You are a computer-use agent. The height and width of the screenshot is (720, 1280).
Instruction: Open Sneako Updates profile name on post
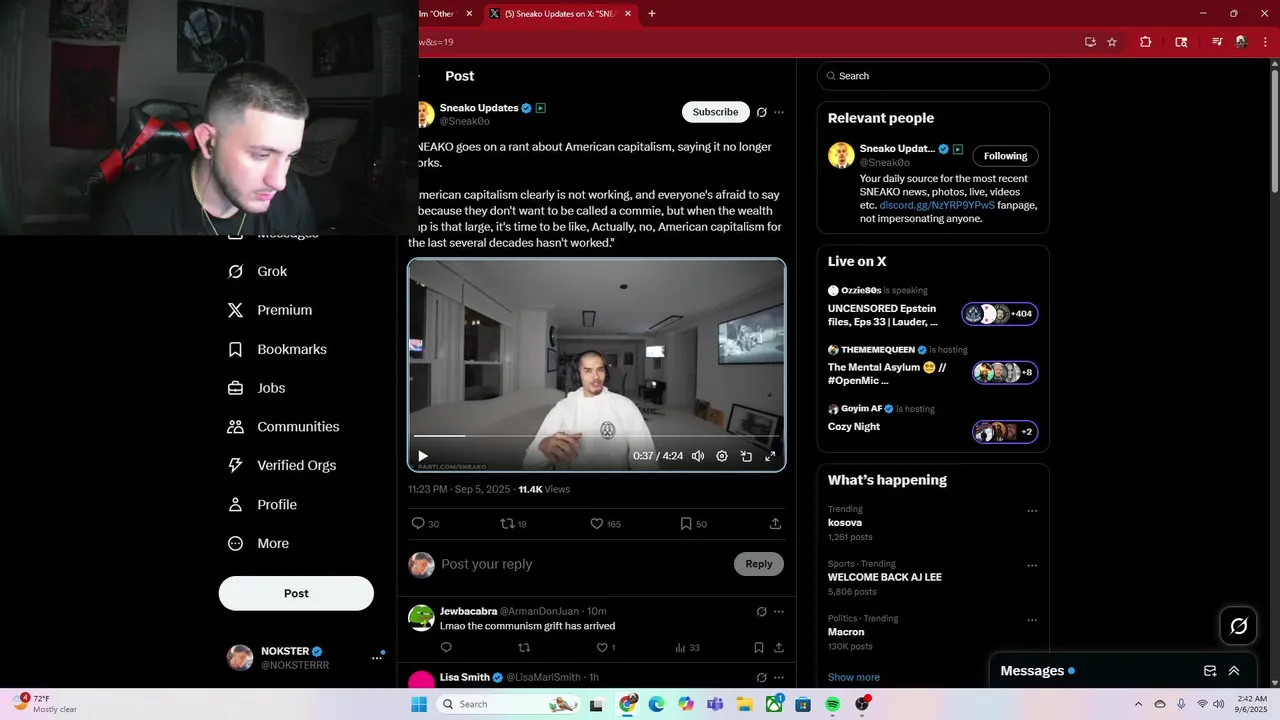point(479,108)
